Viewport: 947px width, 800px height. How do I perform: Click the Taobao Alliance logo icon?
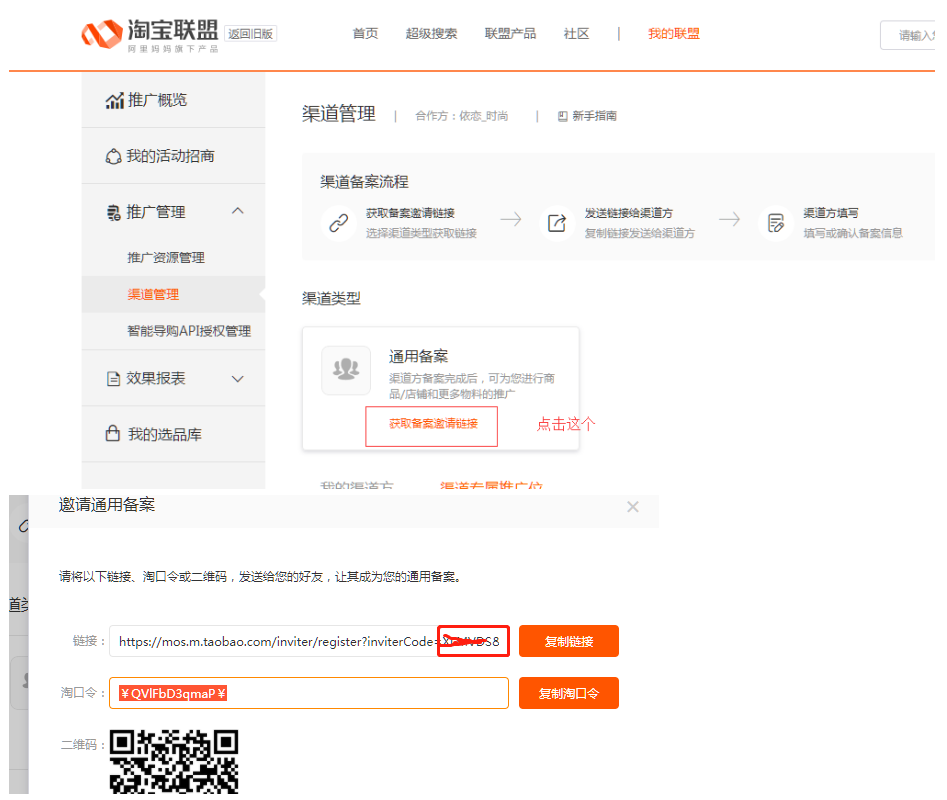coord(101,34)
